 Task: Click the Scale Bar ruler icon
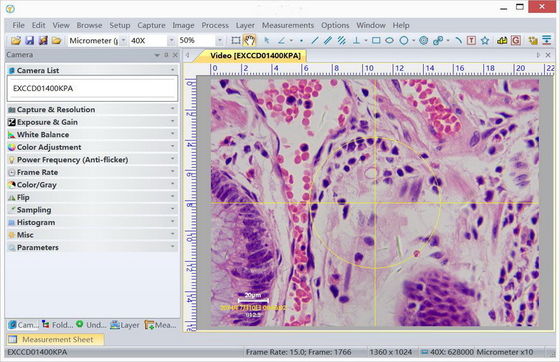[502, 40]
